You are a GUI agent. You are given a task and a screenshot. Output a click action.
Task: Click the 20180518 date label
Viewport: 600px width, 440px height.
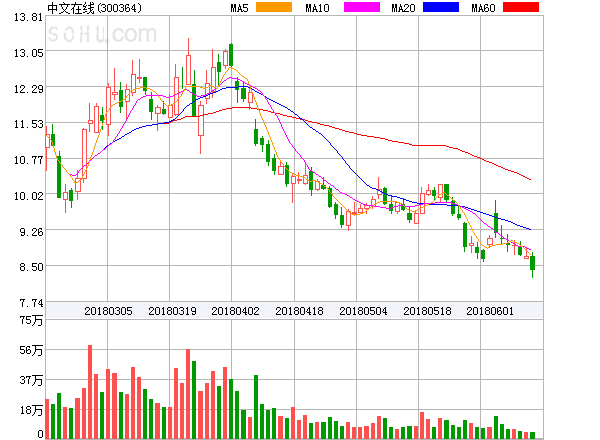click(427, 311)
